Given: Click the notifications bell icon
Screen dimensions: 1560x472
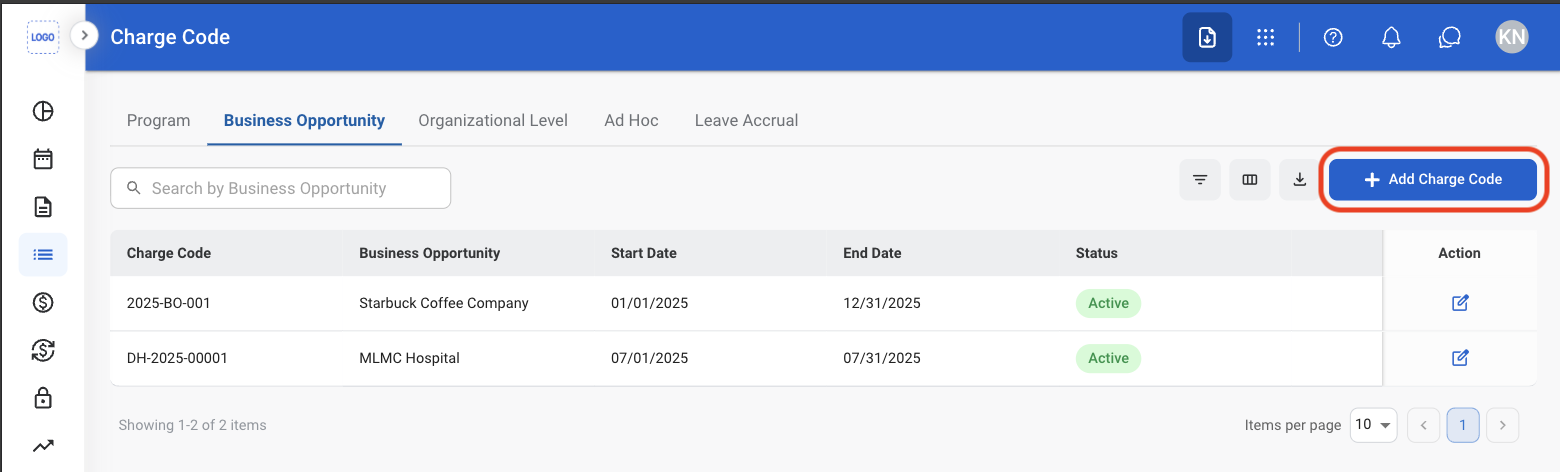Looking at the screenshot, I should pos(1391,38).
